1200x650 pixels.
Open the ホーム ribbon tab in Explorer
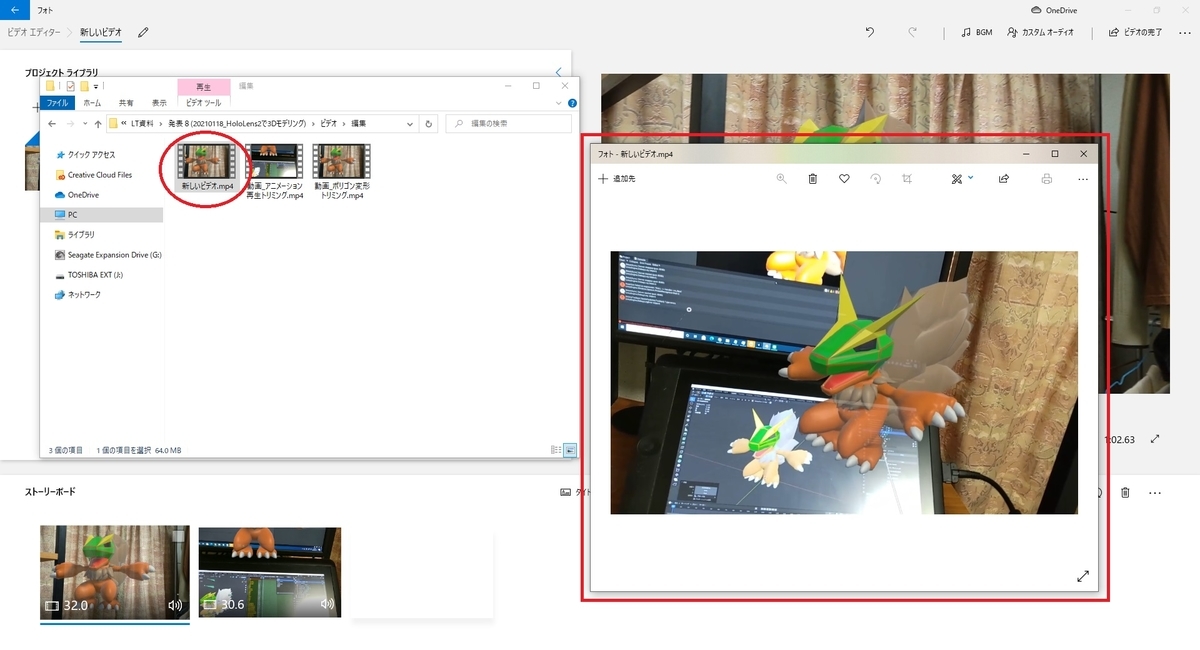(x=91, y=102)
